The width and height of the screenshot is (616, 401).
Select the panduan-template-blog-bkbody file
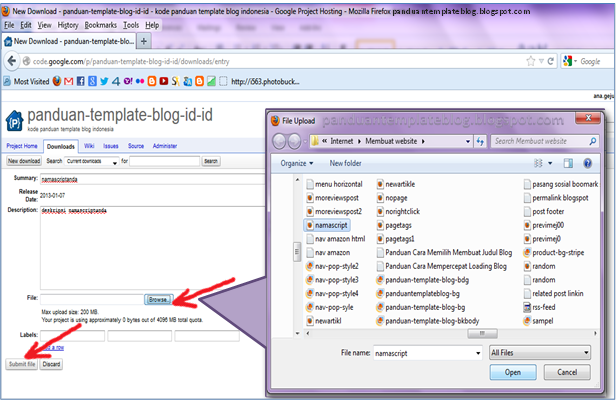pyautogui.click(x=428, y=321)
